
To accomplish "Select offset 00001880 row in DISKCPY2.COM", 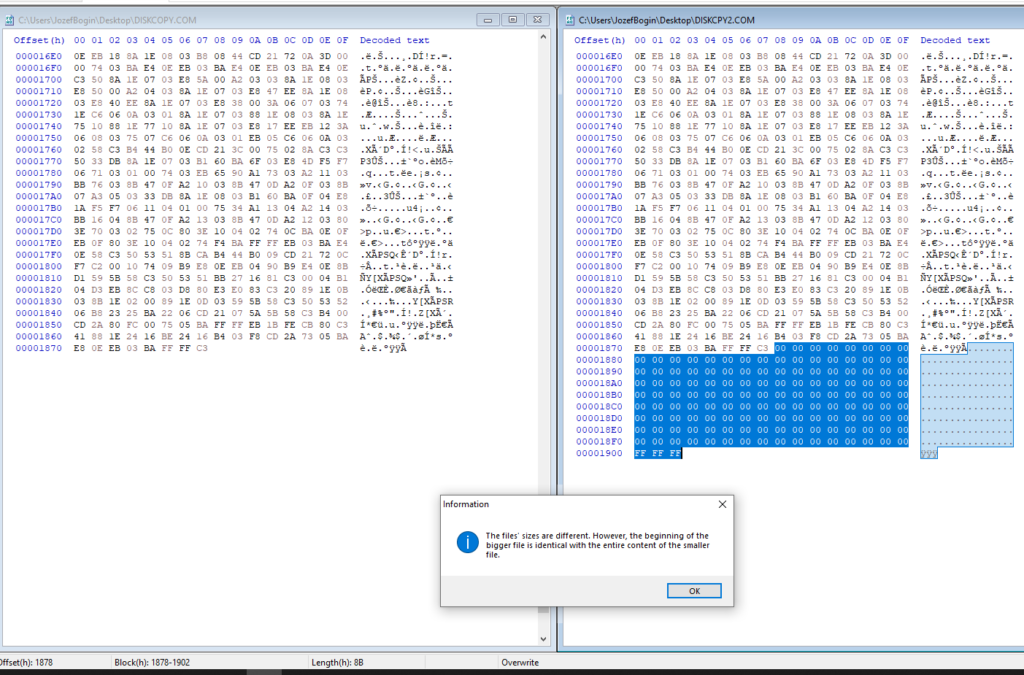I will [x=795, y=360].
